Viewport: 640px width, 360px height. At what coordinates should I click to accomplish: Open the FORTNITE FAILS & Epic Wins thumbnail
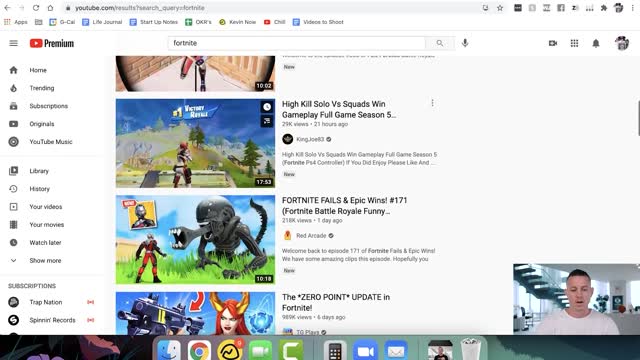(x=195, y=240)
